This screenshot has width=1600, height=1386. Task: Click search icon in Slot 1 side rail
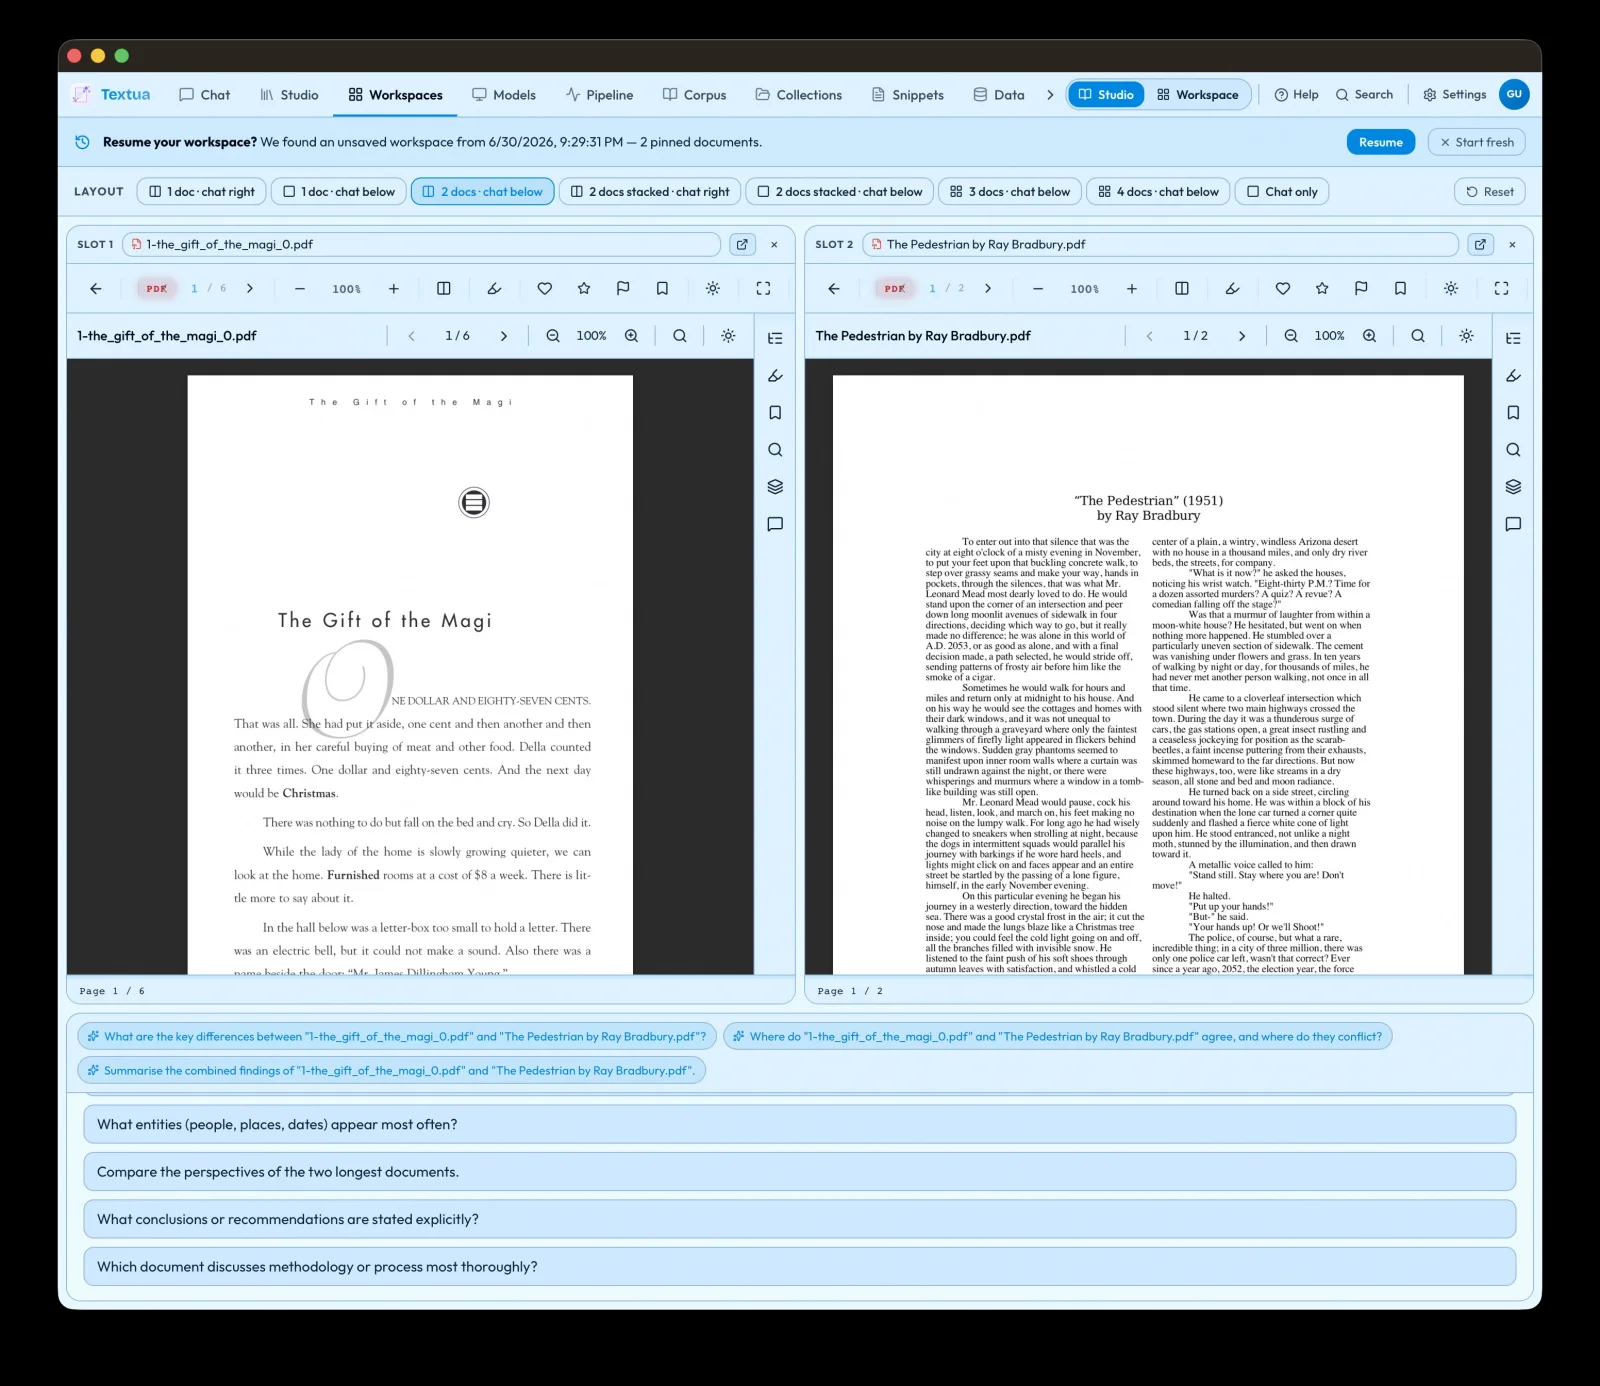(775, 450)
